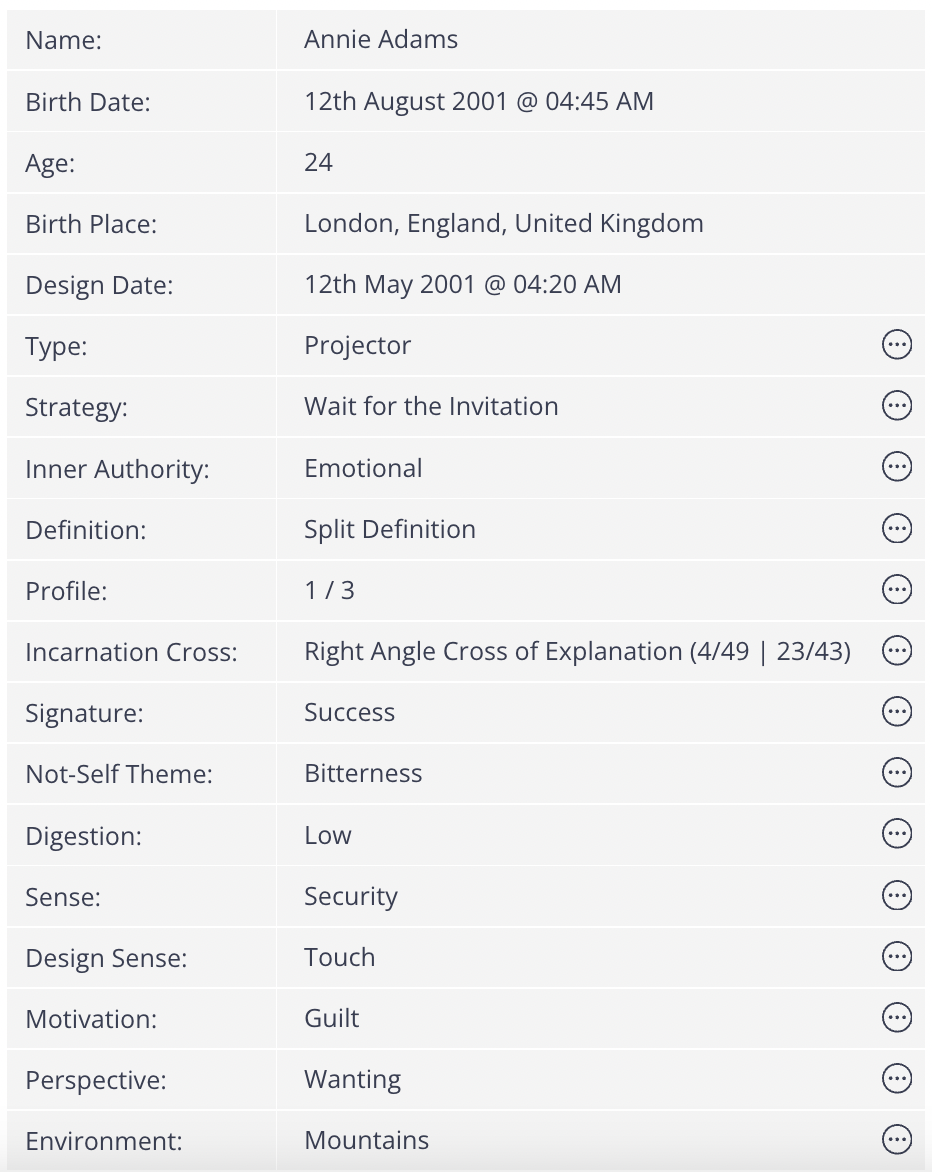The height and width of the screenshot is (1172, 932).
Task: Open details icon next to Inner Authority
Action: click(897, 467)
